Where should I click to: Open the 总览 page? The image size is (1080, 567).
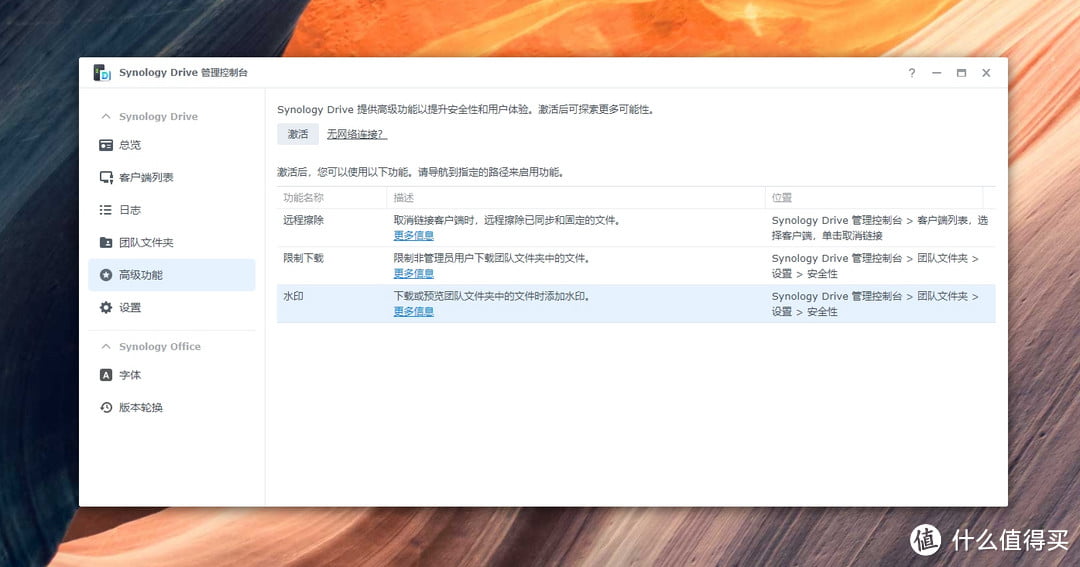point(172,145)
